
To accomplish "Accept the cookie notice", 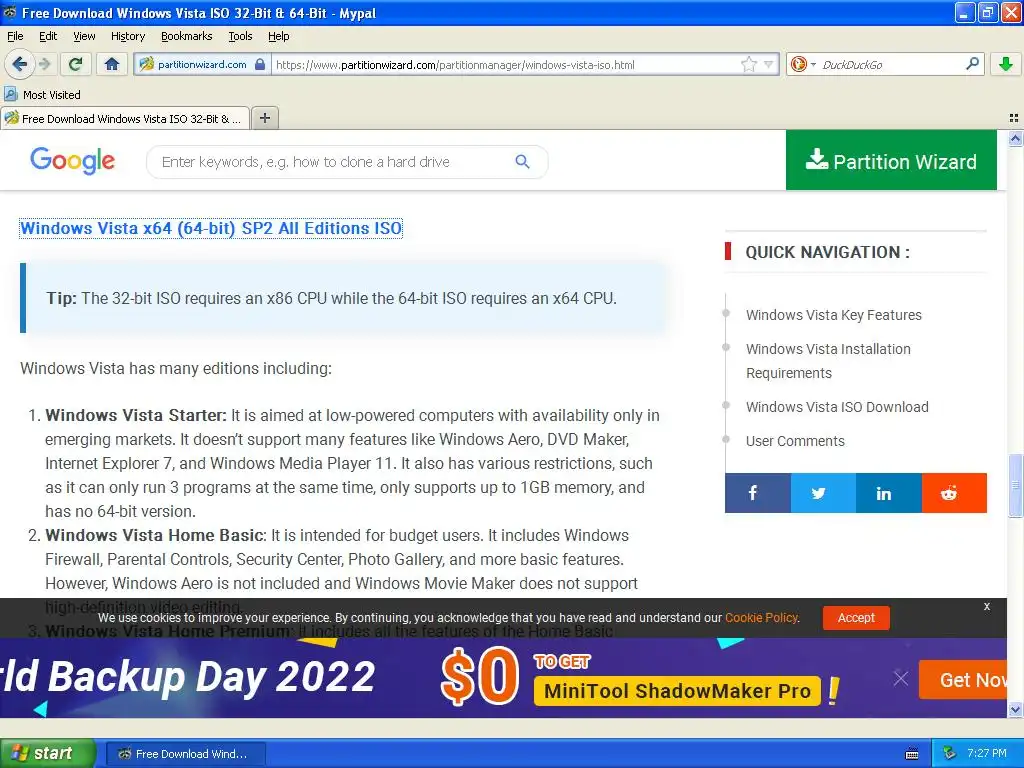I will coord(856,618).
